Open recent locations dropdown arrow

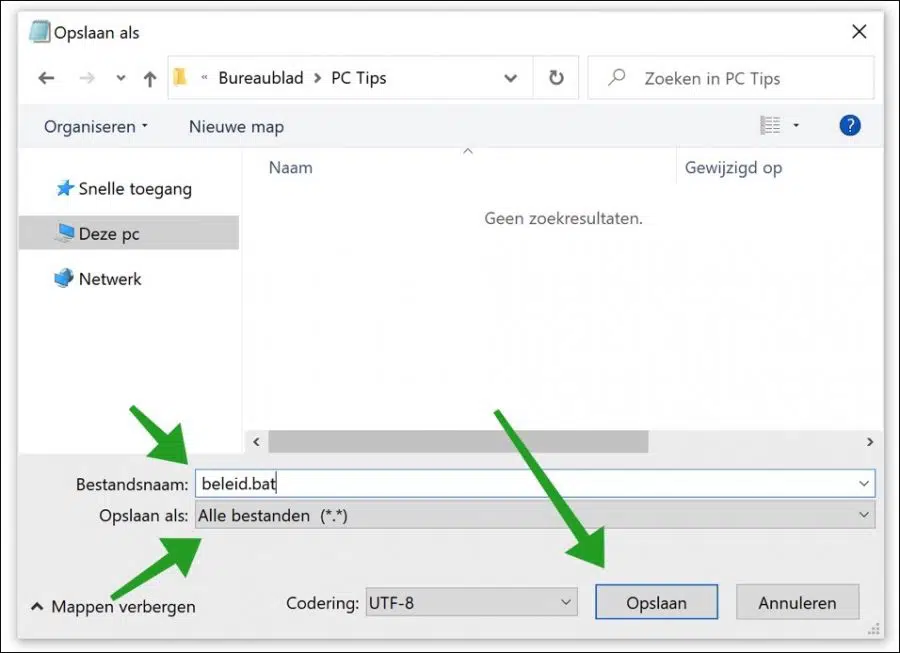[x=121, y=78]
